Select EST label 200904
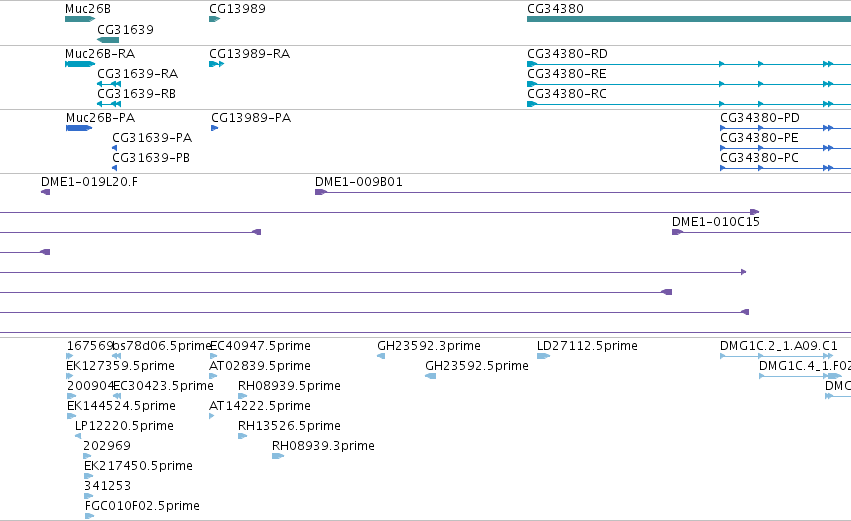 [90, 386]
